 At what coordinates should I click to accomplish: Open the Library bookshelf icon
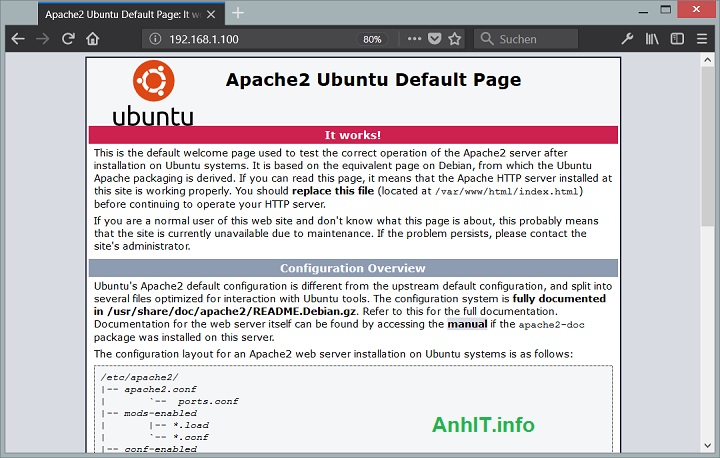tap(652, 39)
